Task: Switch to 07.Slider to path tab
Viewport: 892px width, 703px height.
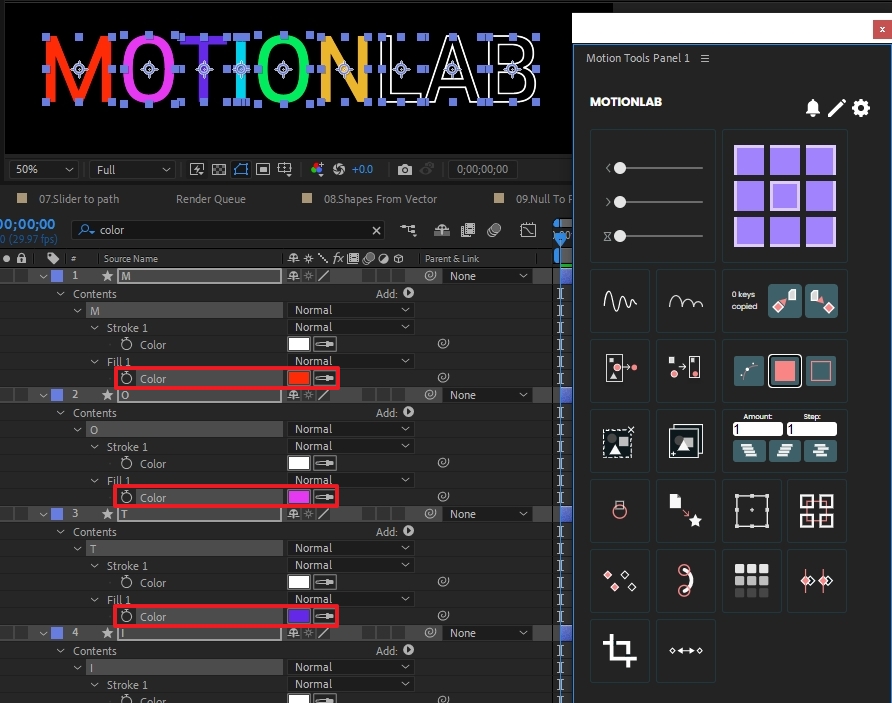Action: pyautogui.click(x=79, y=199)
